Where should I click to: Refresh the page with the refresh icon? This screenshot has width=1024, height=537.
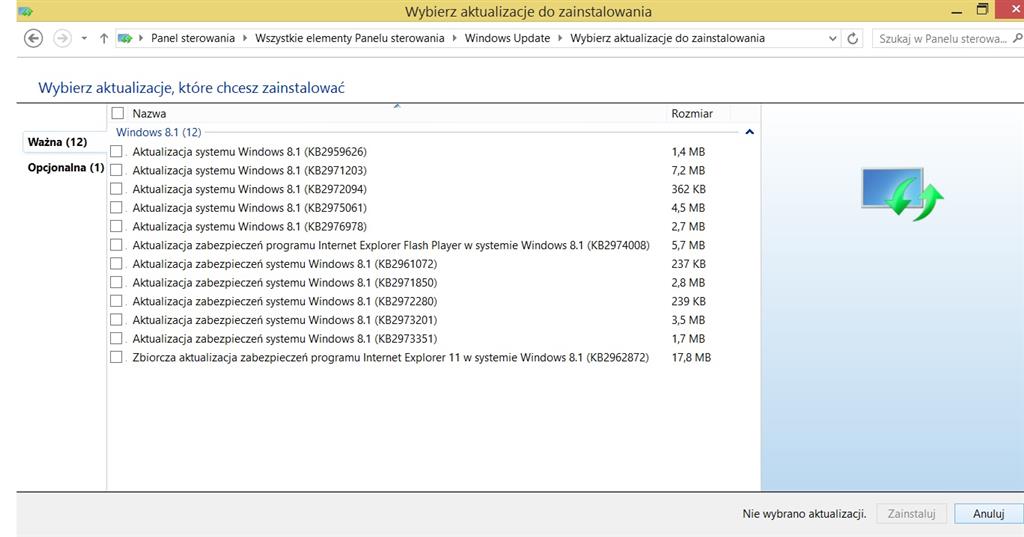click(x=852, y=39)
